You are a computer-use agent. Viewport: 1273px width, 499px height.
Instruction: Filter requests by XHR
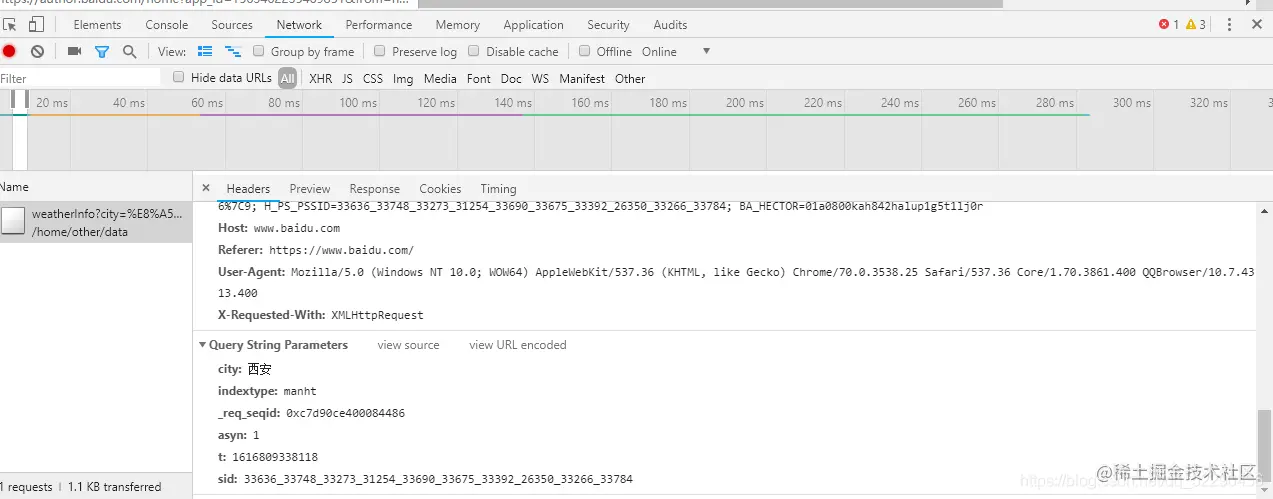(x=321, y=78)
